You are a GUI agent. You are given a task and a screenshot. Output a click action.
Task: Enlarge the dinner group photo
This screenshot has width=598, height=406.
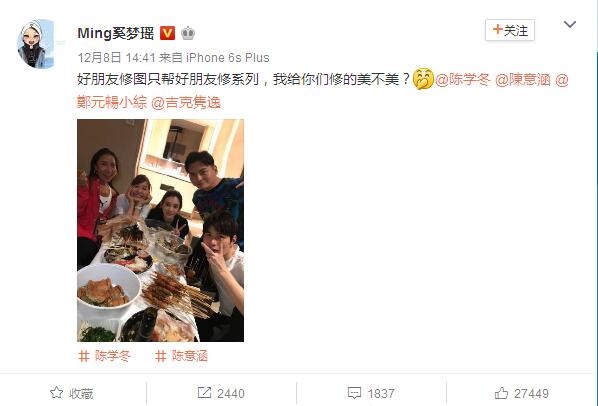[x=160, y=230]
